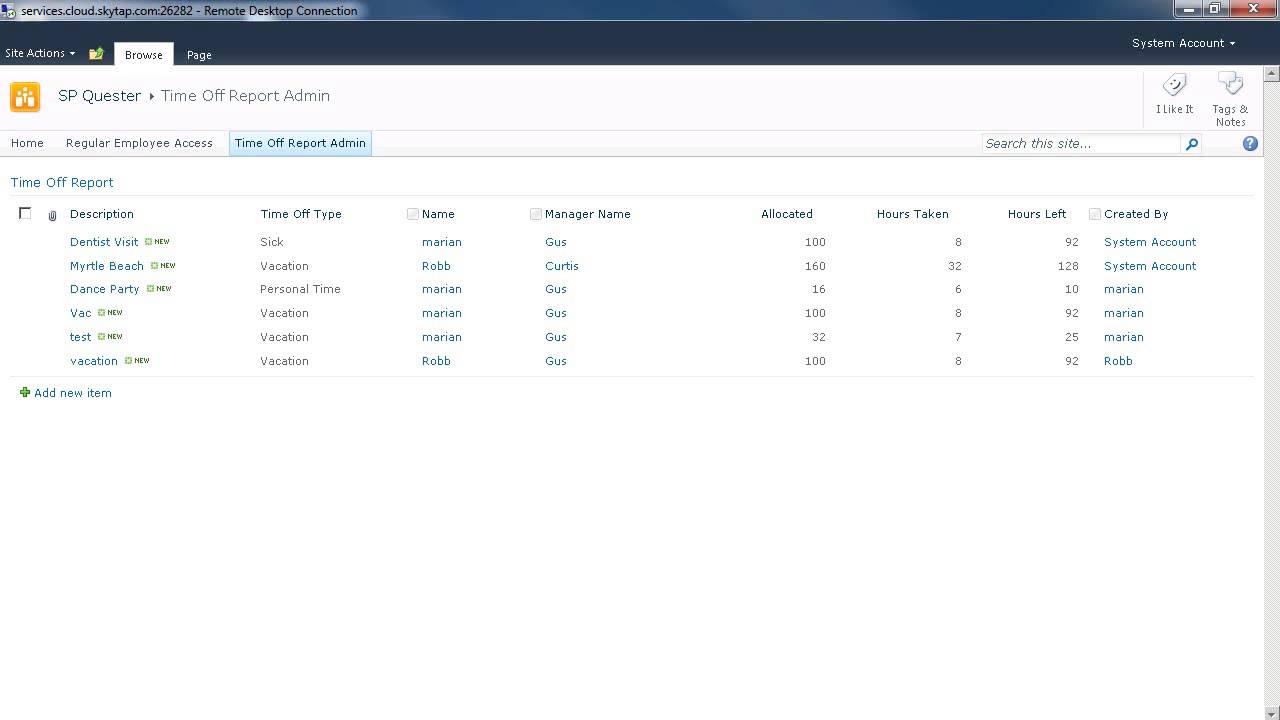Switch to the Browse ribbon tab

pyautogui.click(x=144, y=55)
